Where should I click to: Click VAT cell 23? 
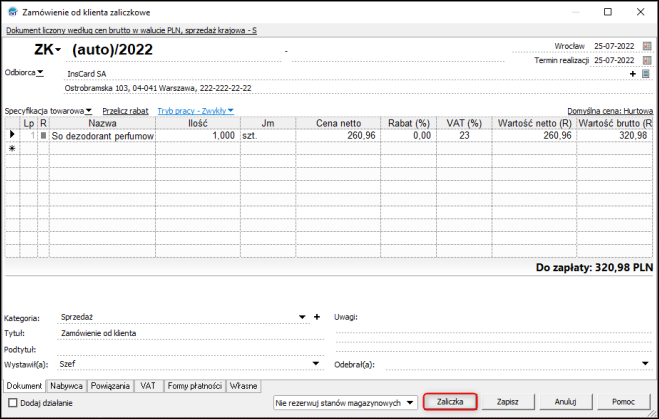point(464,136)
